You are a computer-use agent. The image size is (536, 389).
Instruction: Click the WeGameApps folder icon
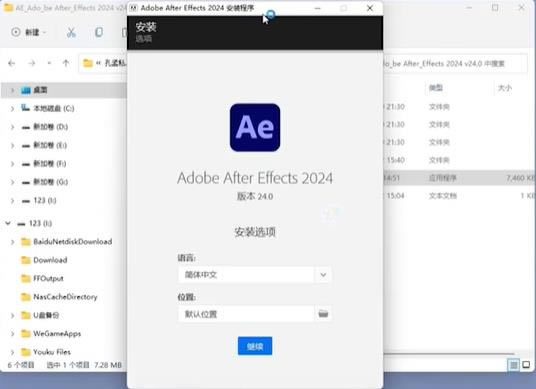(26, 334)
